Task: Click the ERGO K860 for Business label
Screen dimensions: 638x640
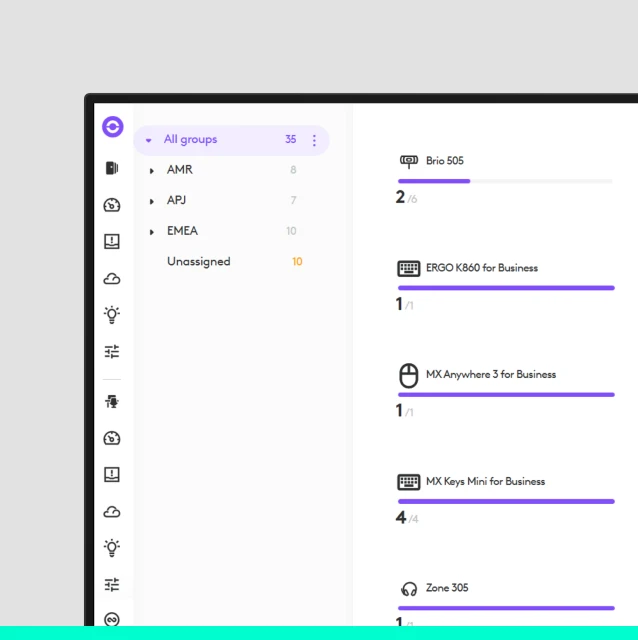Action: [x=482, y=268]
